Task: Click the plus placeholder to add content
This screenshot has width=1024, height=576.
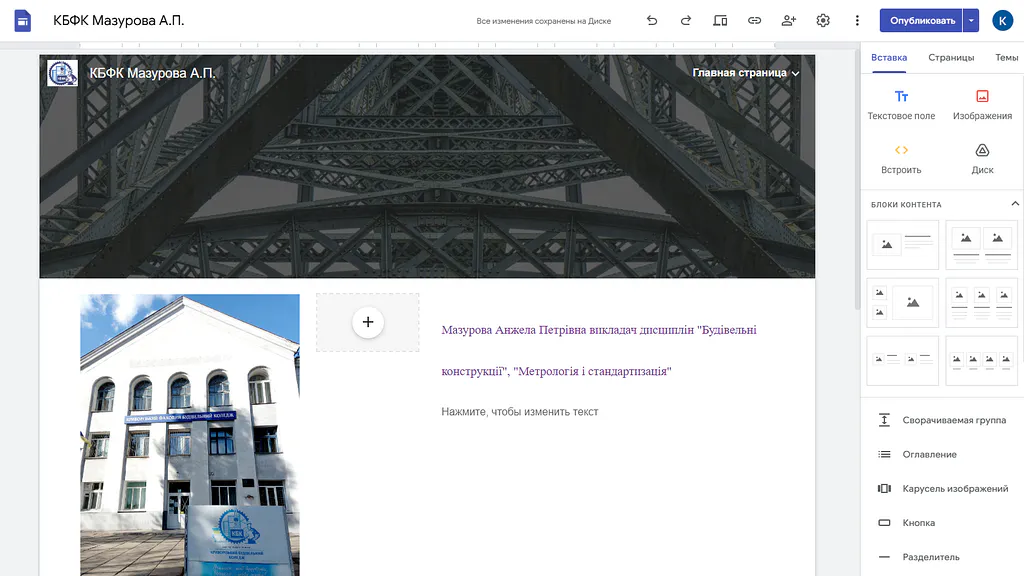Action: (x=368, y=322)
